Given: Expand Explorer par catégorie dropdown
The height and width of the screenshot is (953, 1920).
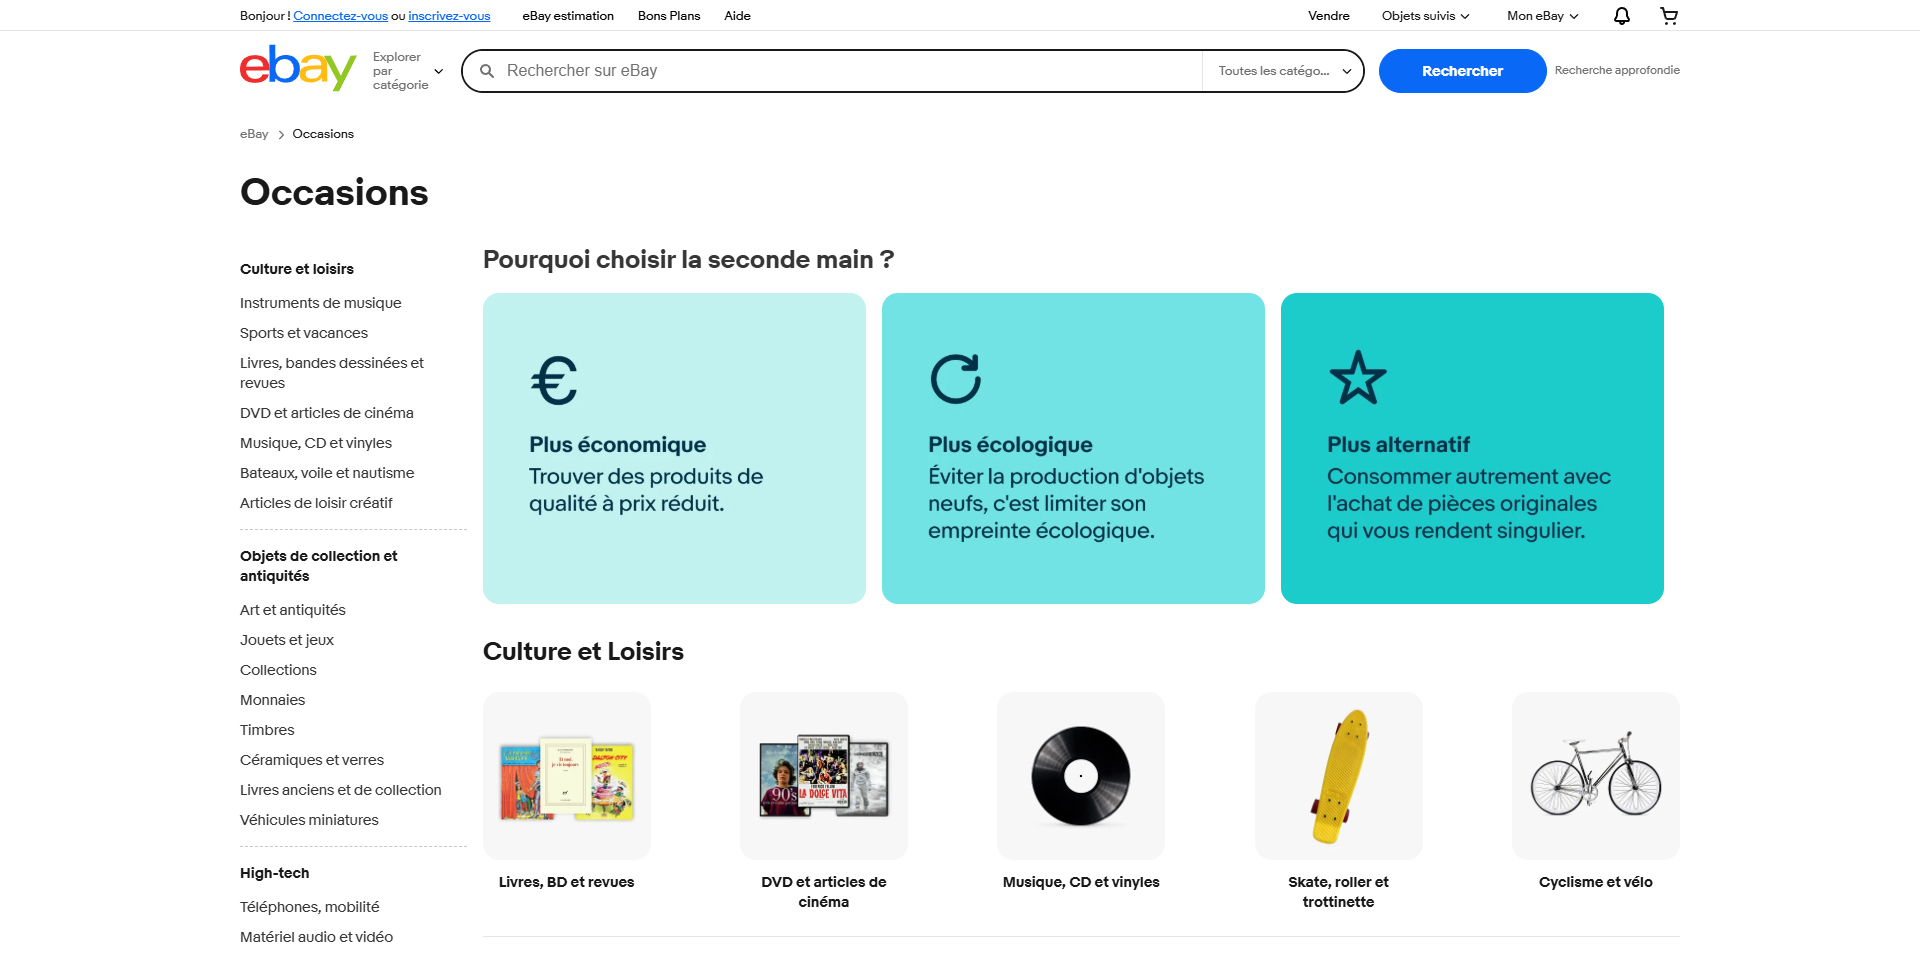Looking at the screenshot, I should pyautogui.click(x=408, y=71).
